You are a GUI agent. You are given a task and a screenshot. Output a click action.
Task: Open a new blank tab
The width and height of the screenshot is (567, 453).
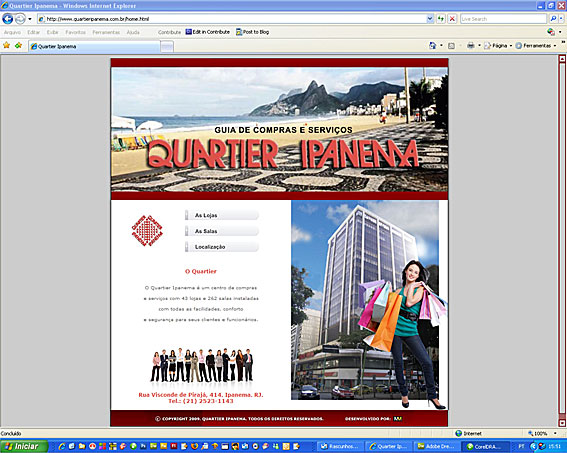tap(167, 46)
